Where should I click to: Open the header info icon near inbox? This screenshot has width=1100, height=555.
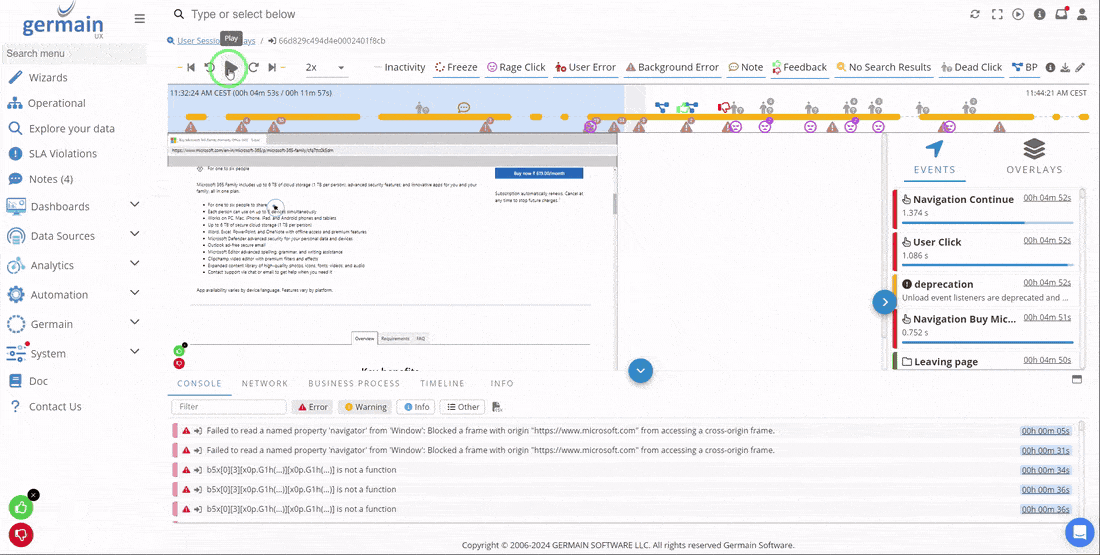coord(1040,14)
